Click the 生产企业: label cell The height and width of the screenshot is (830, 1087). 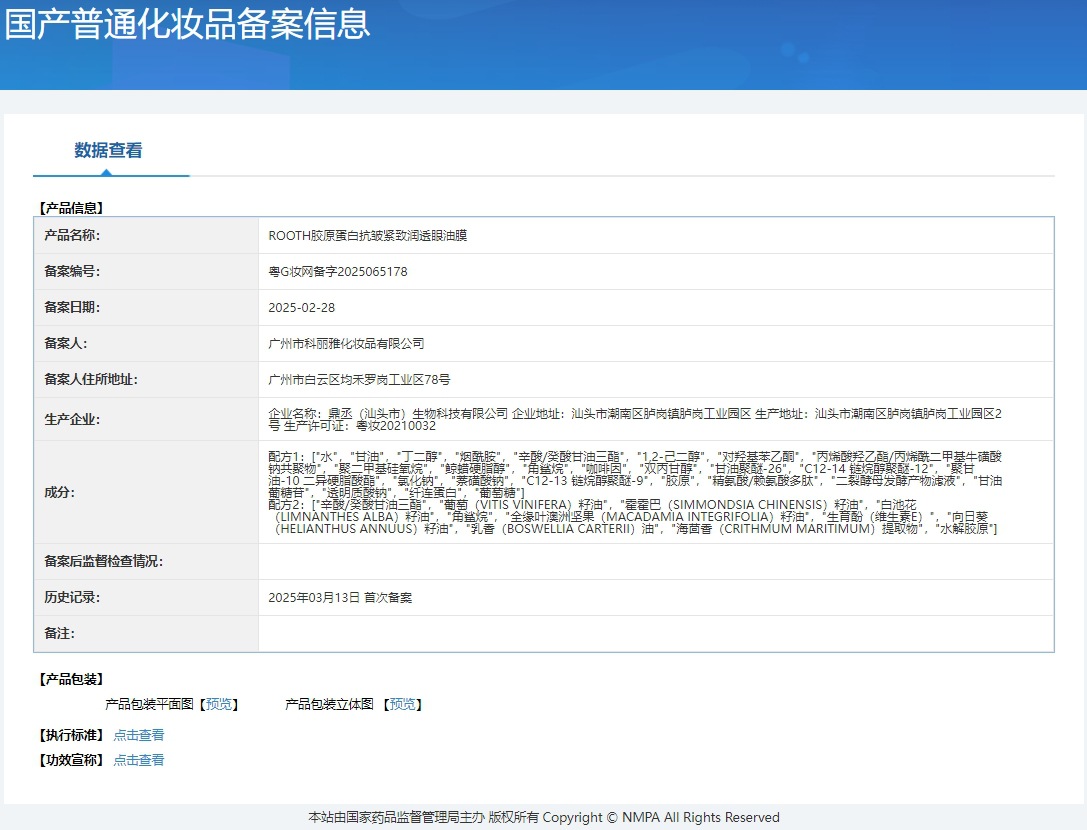[146, 420]
